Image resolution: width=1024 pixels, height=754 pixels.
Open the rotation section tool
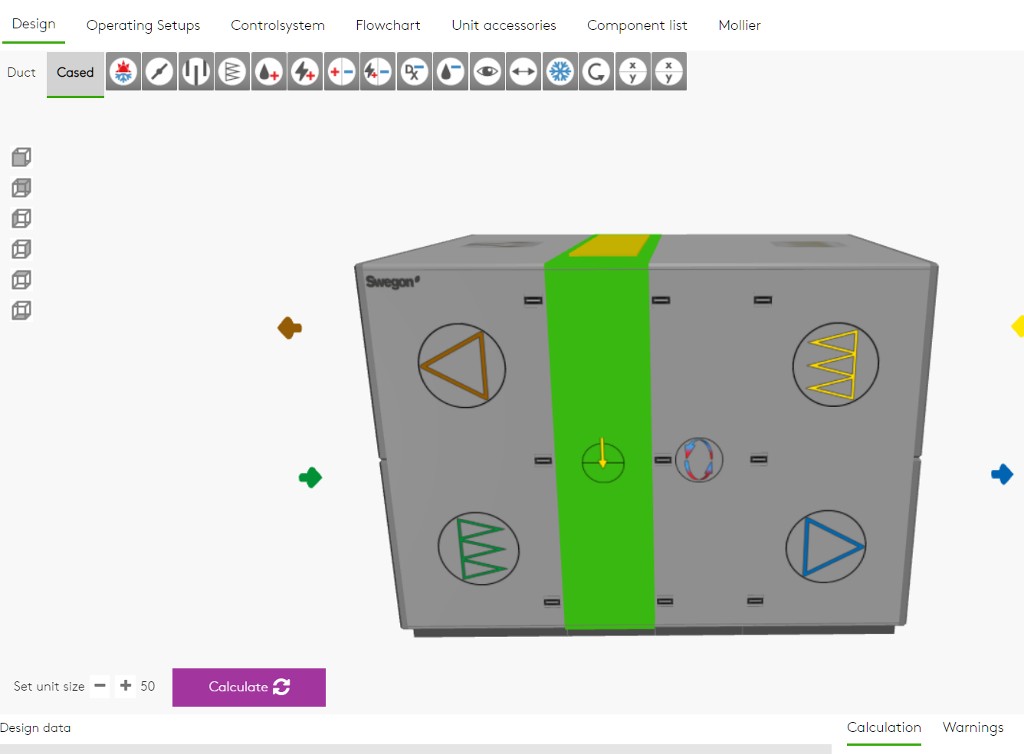pyautogui.click(x=596, y=71)
